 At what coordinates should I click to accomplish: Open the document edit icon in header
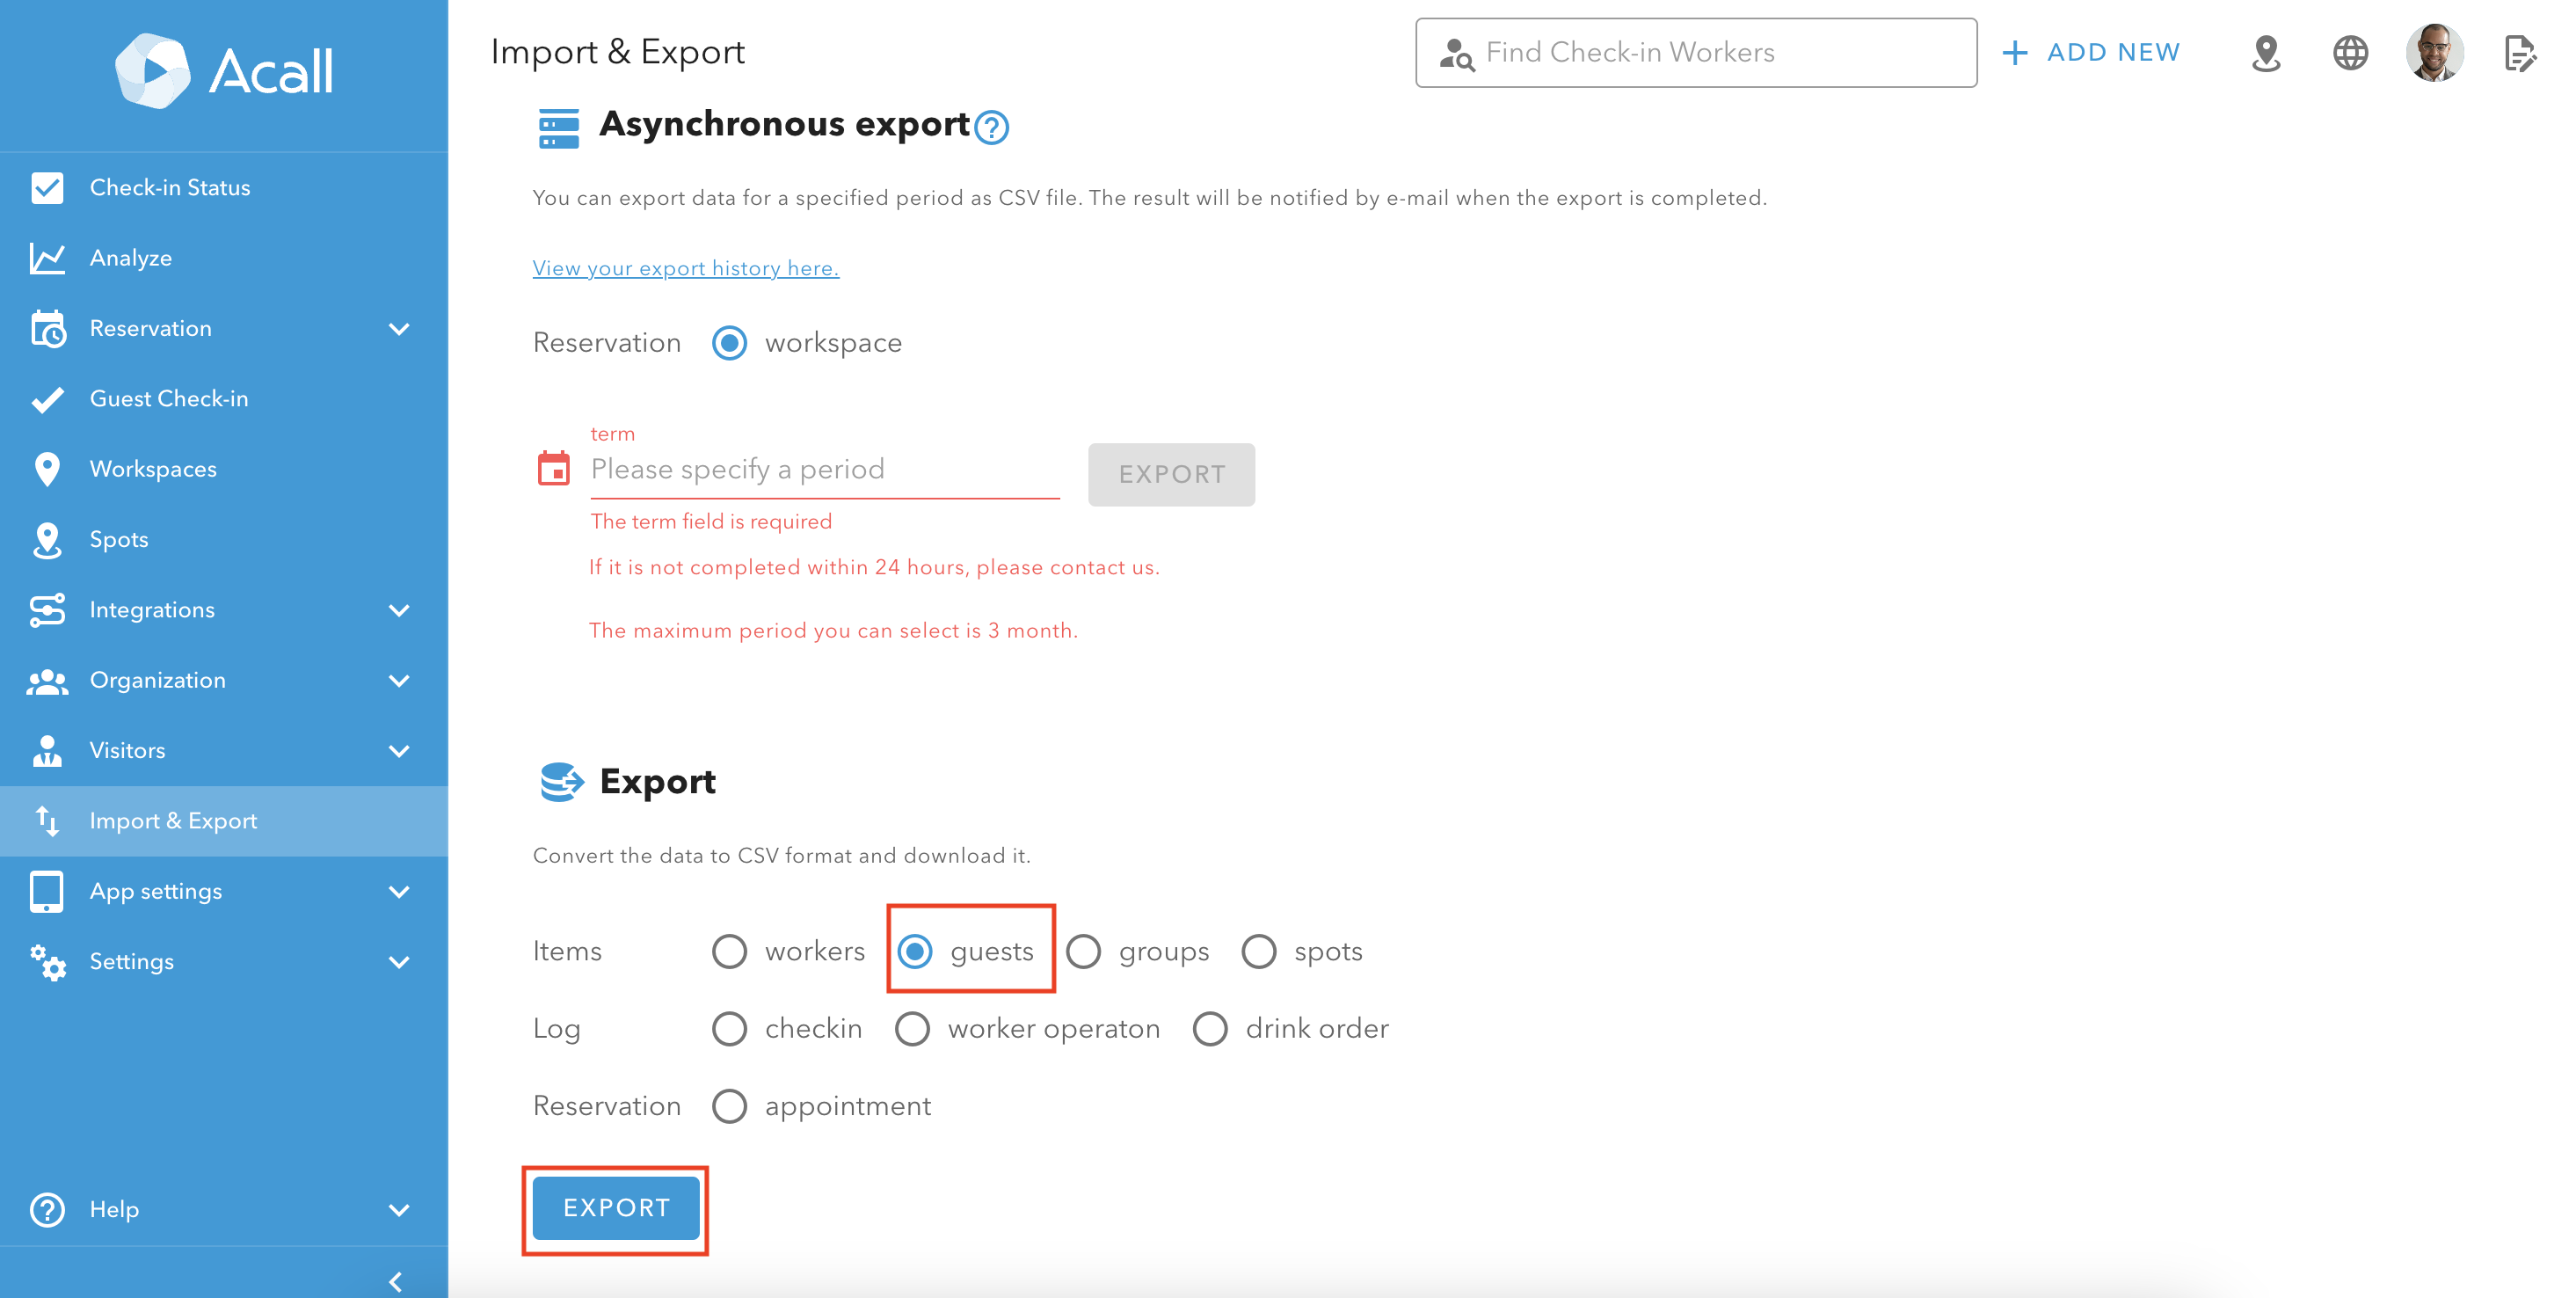pos(2519,53)
